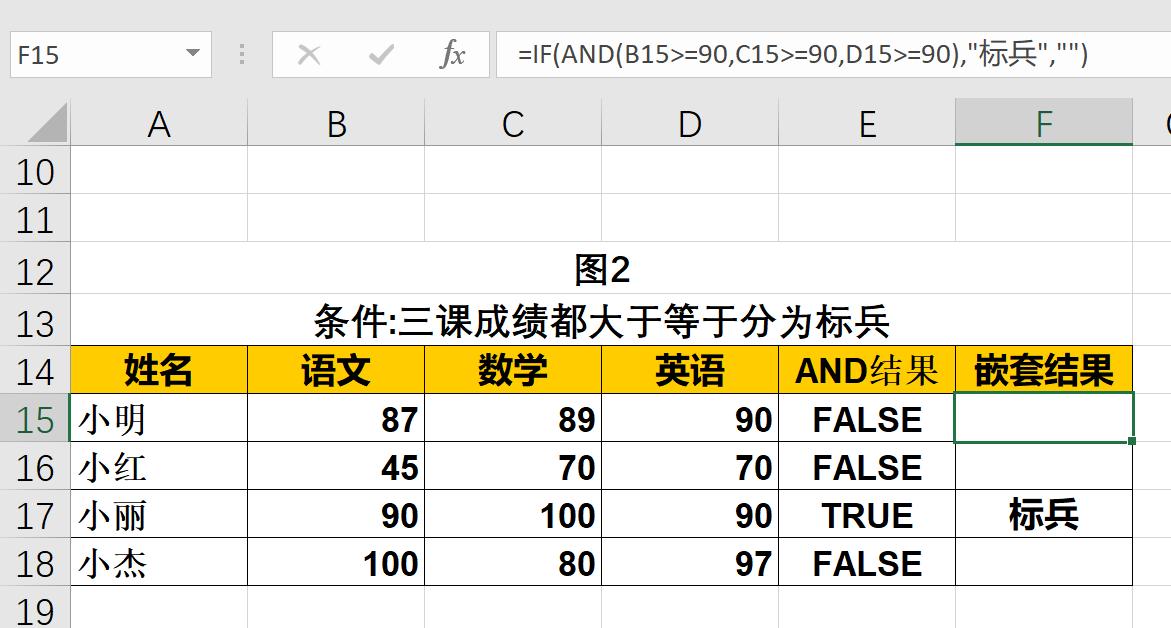The width and height of the screenshot is (1171, 628).
Task: Open the Insert Function fx dialog
Action: pos(452,55)
